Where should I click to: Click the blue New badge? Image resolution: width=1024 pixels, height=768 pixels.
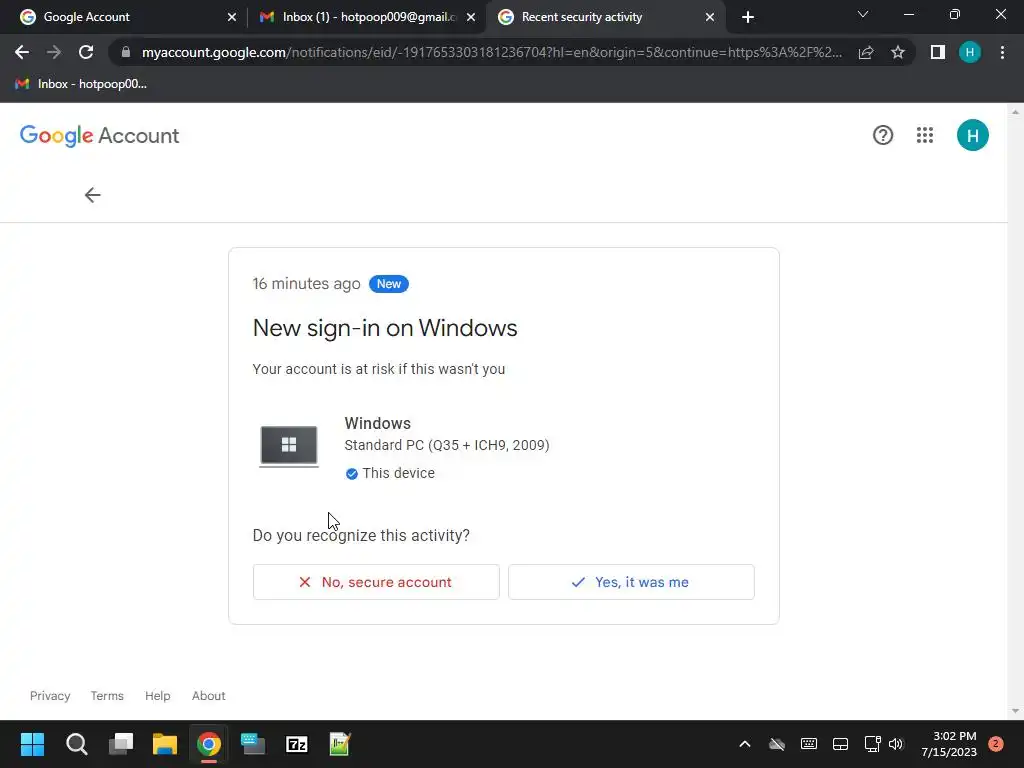click(389, 284)
